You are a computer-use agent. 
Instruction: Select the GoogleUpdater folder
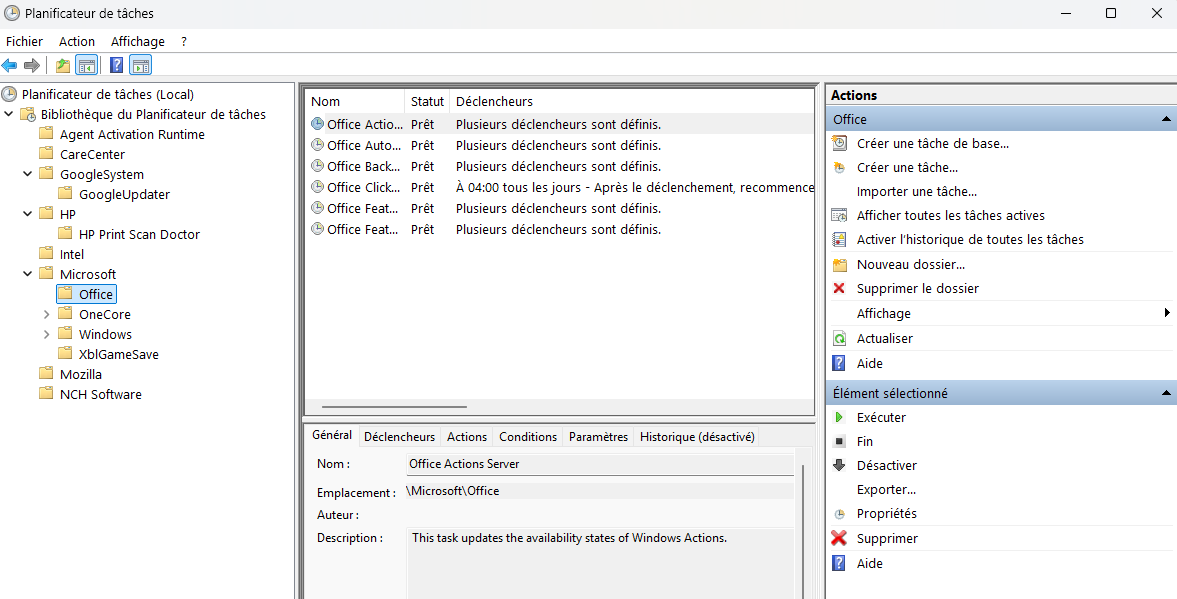(125, 194)
